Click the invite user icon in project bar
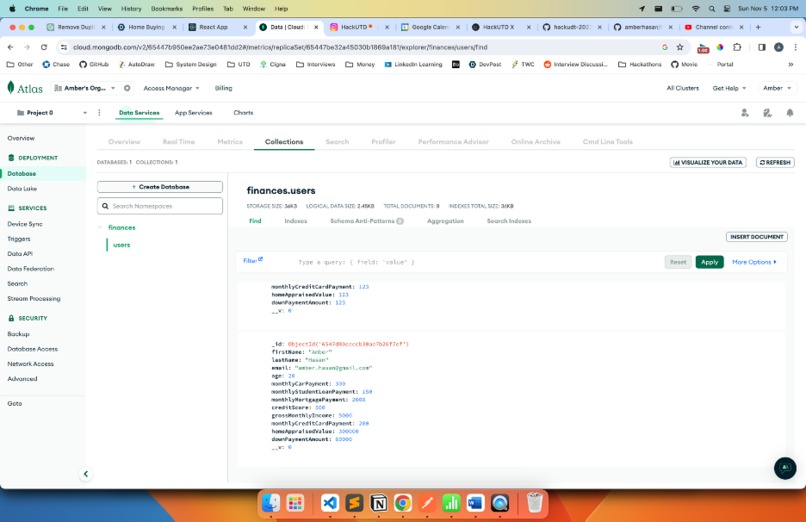 pos(744,113)
